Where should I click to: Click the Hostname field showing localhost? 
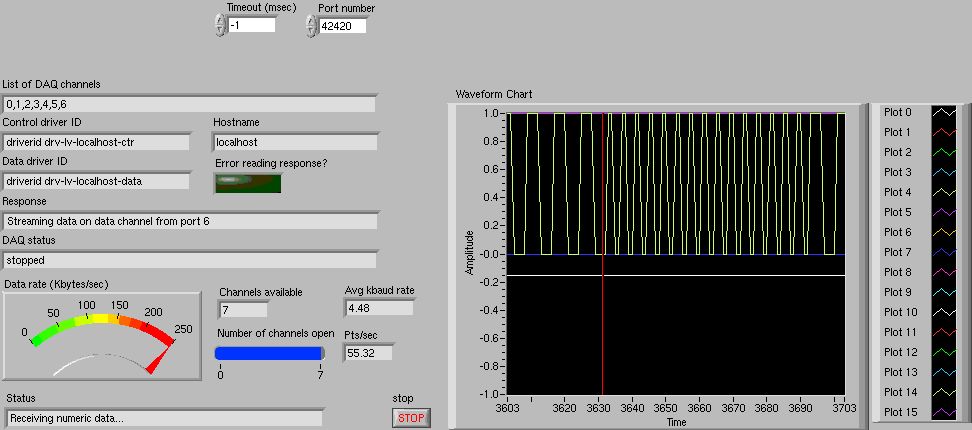[295, 143]
